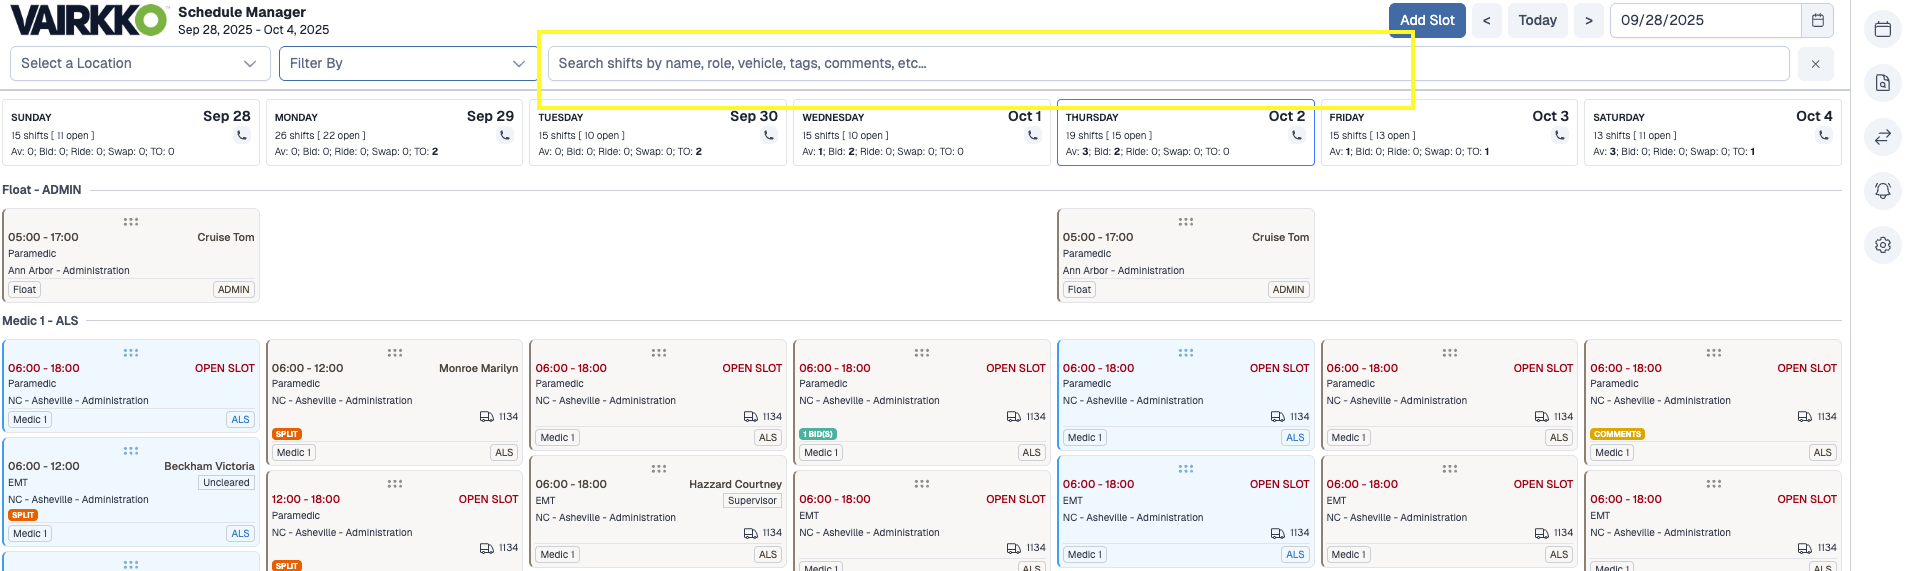Open the calendar view from the right sidebar
1907x571 pixels.
coord(1882,29)
